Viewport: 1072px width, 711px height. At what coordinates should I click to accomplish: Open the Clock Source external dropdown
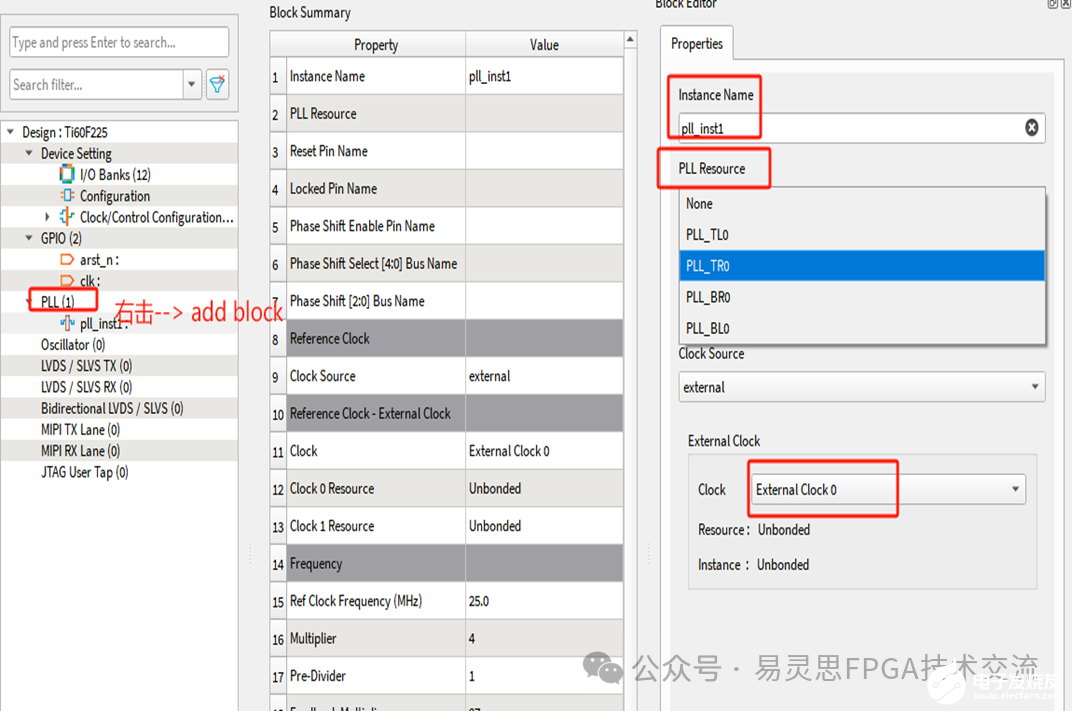pyautogui.click(x=861, y=387)
